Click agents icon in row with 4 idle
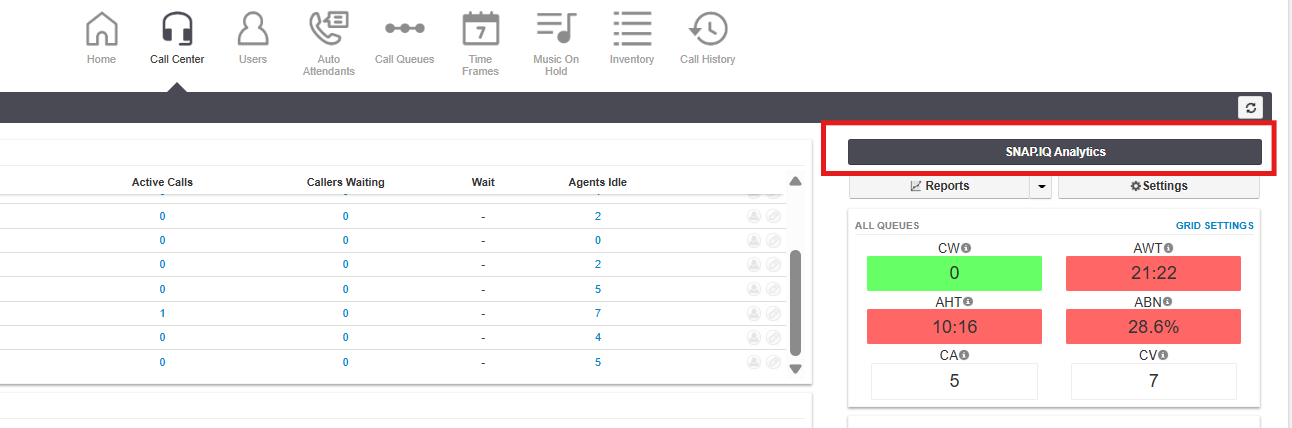The height and width of the screenshot is (428, 1292). [x=754, y=337]
